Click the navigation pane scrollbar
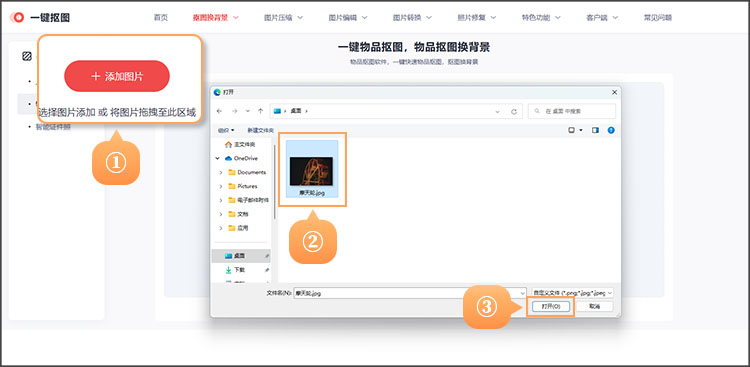This screenshot has width=750, height=367. point(275,182)
